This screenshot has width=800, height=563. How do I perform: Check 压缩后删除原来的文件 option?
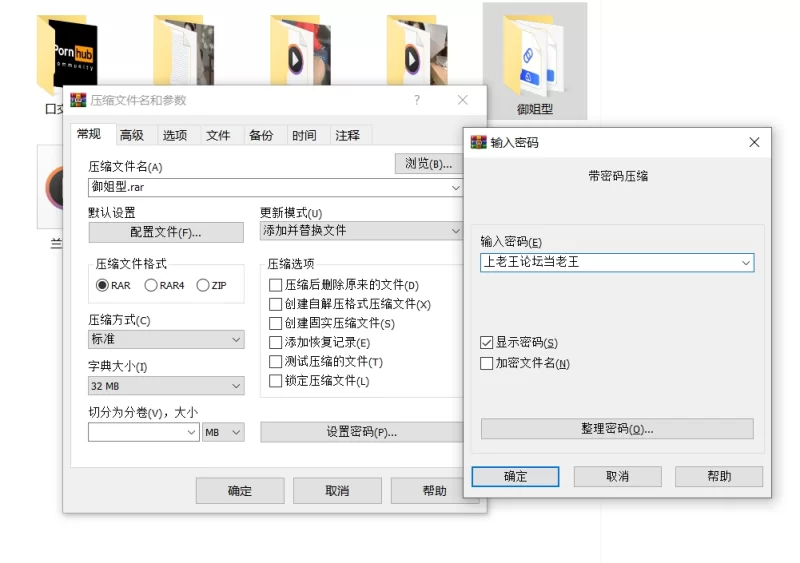click(x=276, y=285)
